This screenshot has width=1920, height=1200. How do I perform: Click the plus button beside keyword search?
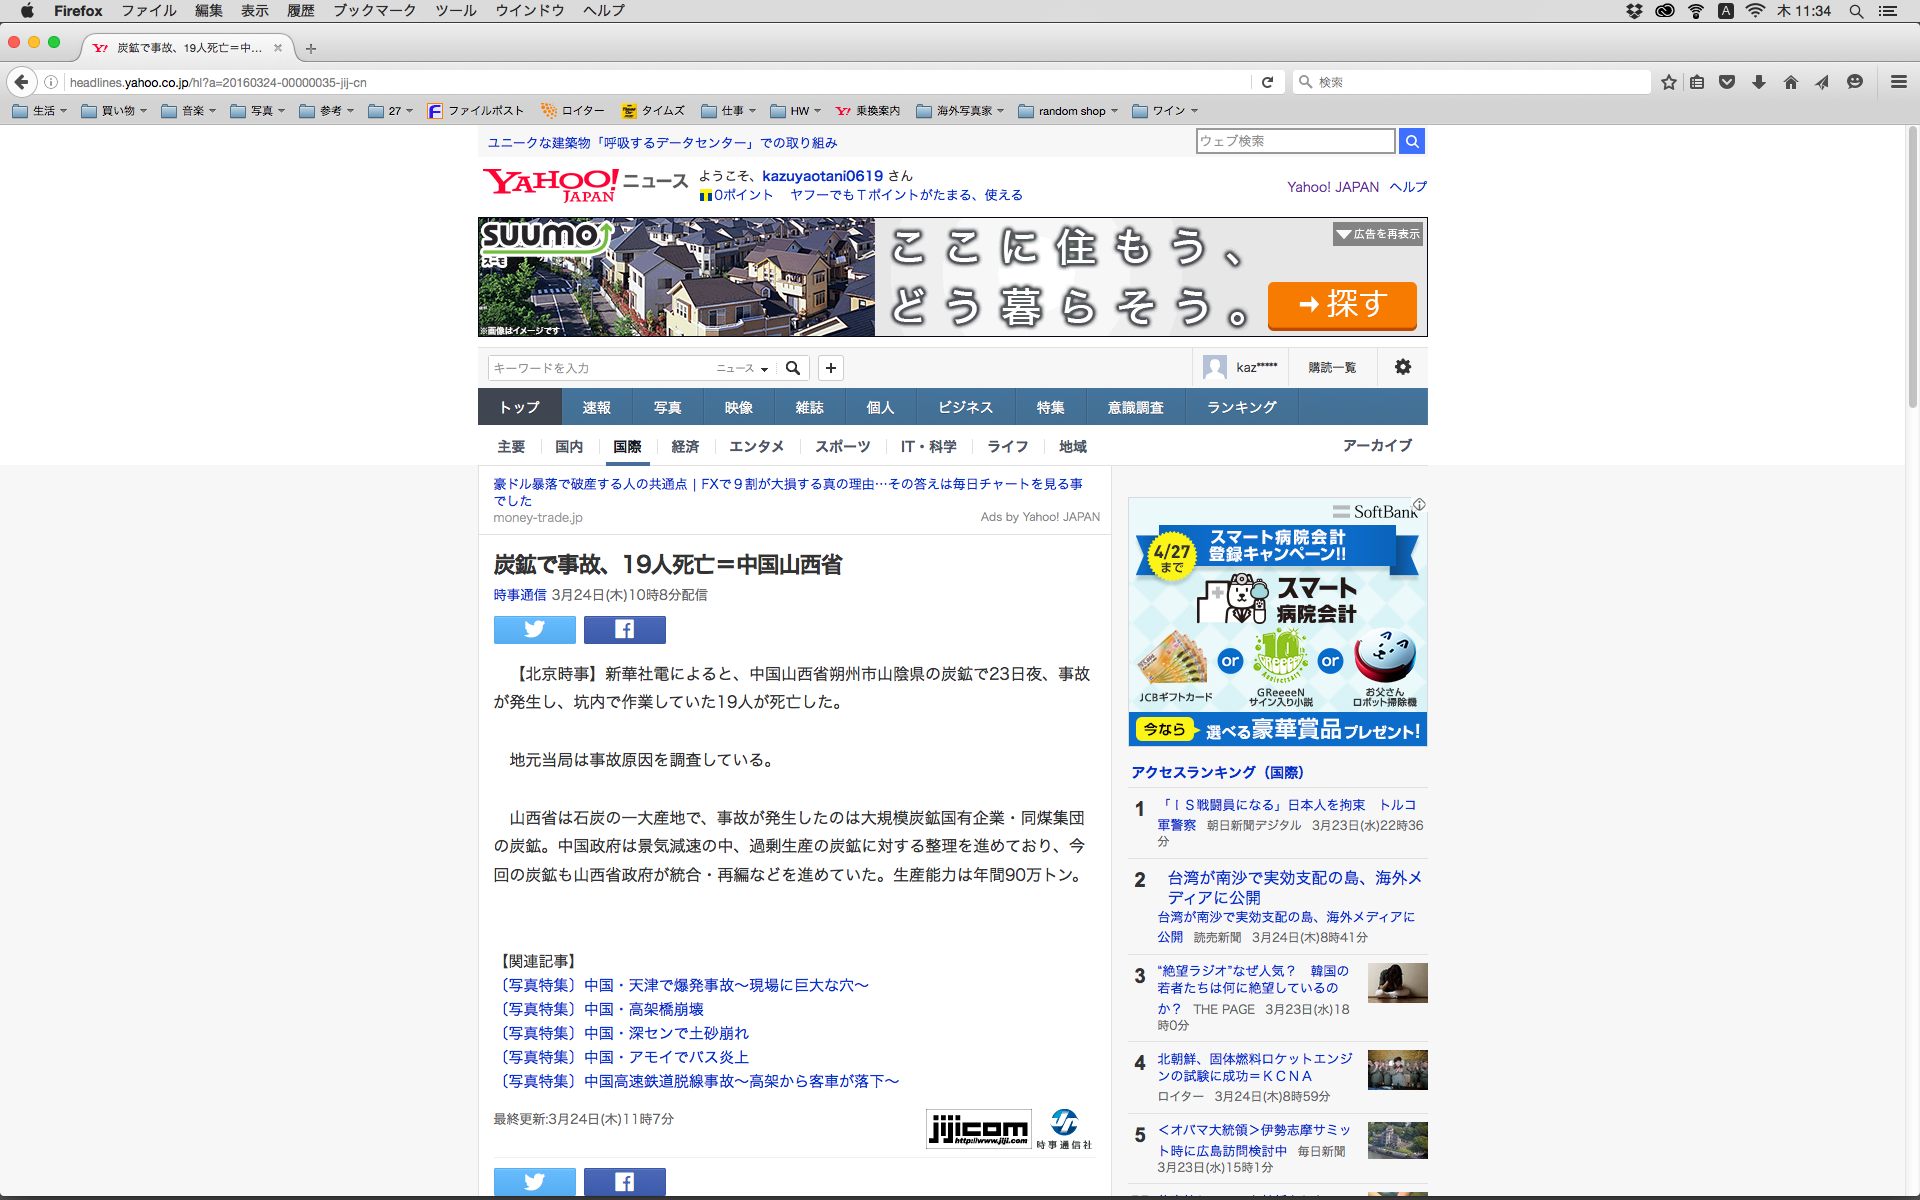coord(830,368)
